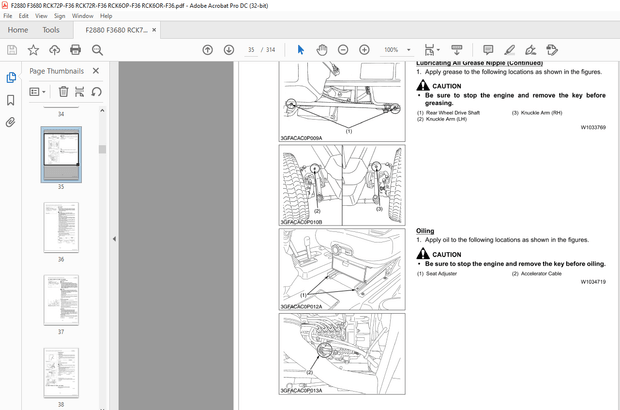
Task: Toggle the Attachments paperclip panel
Action: [x=11, y=121]
